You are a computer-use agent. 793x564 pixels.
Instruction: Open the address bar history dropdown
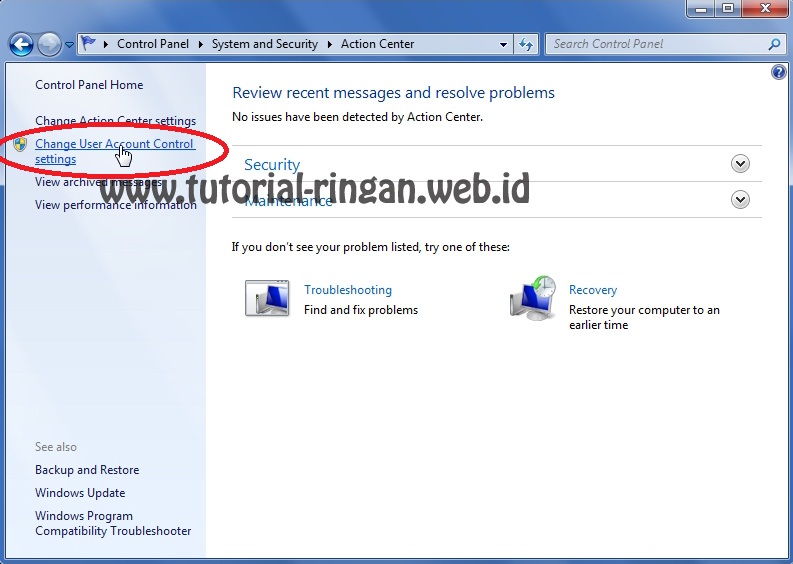coord(503,45)
